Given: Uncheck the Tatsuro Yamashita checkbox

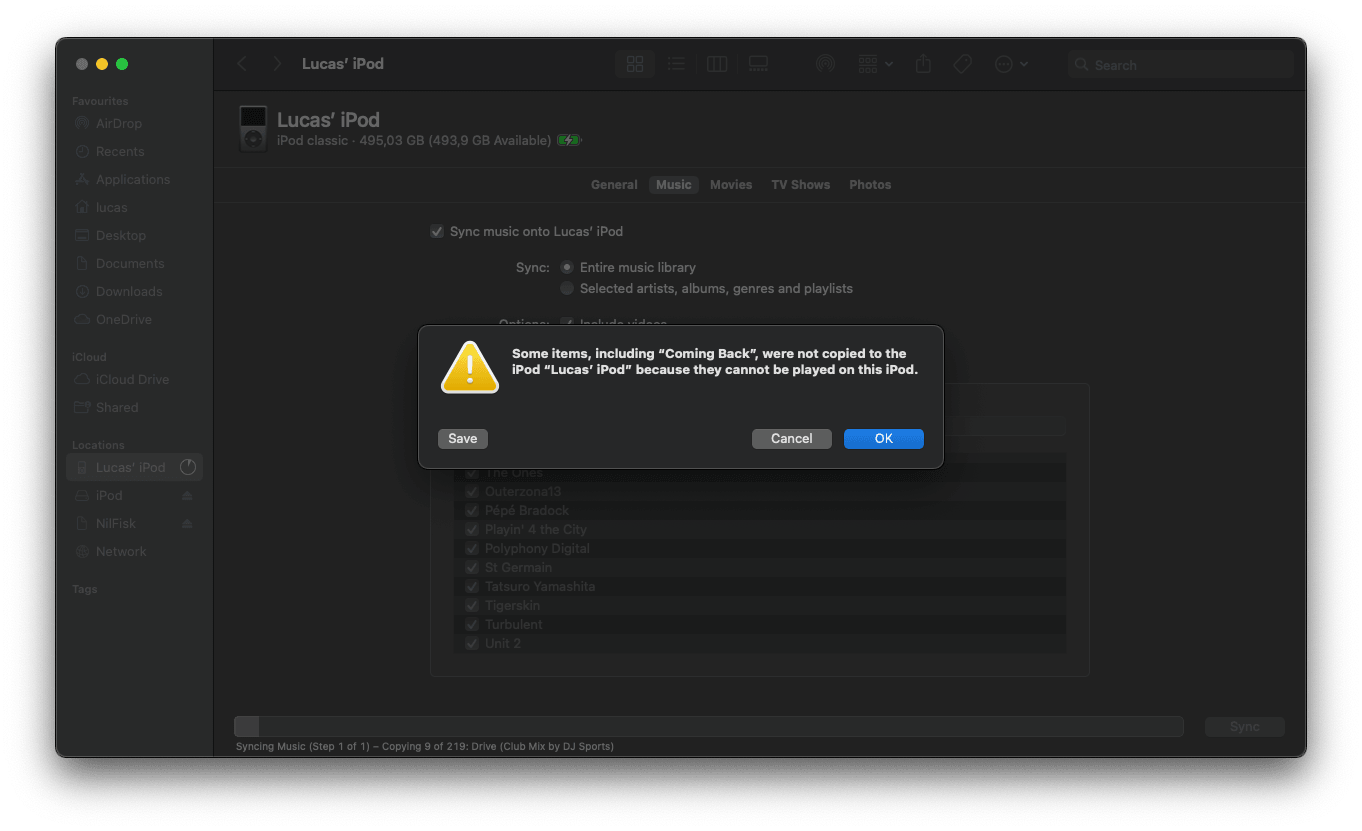Looking at the screenshot, I should [472, 587].
